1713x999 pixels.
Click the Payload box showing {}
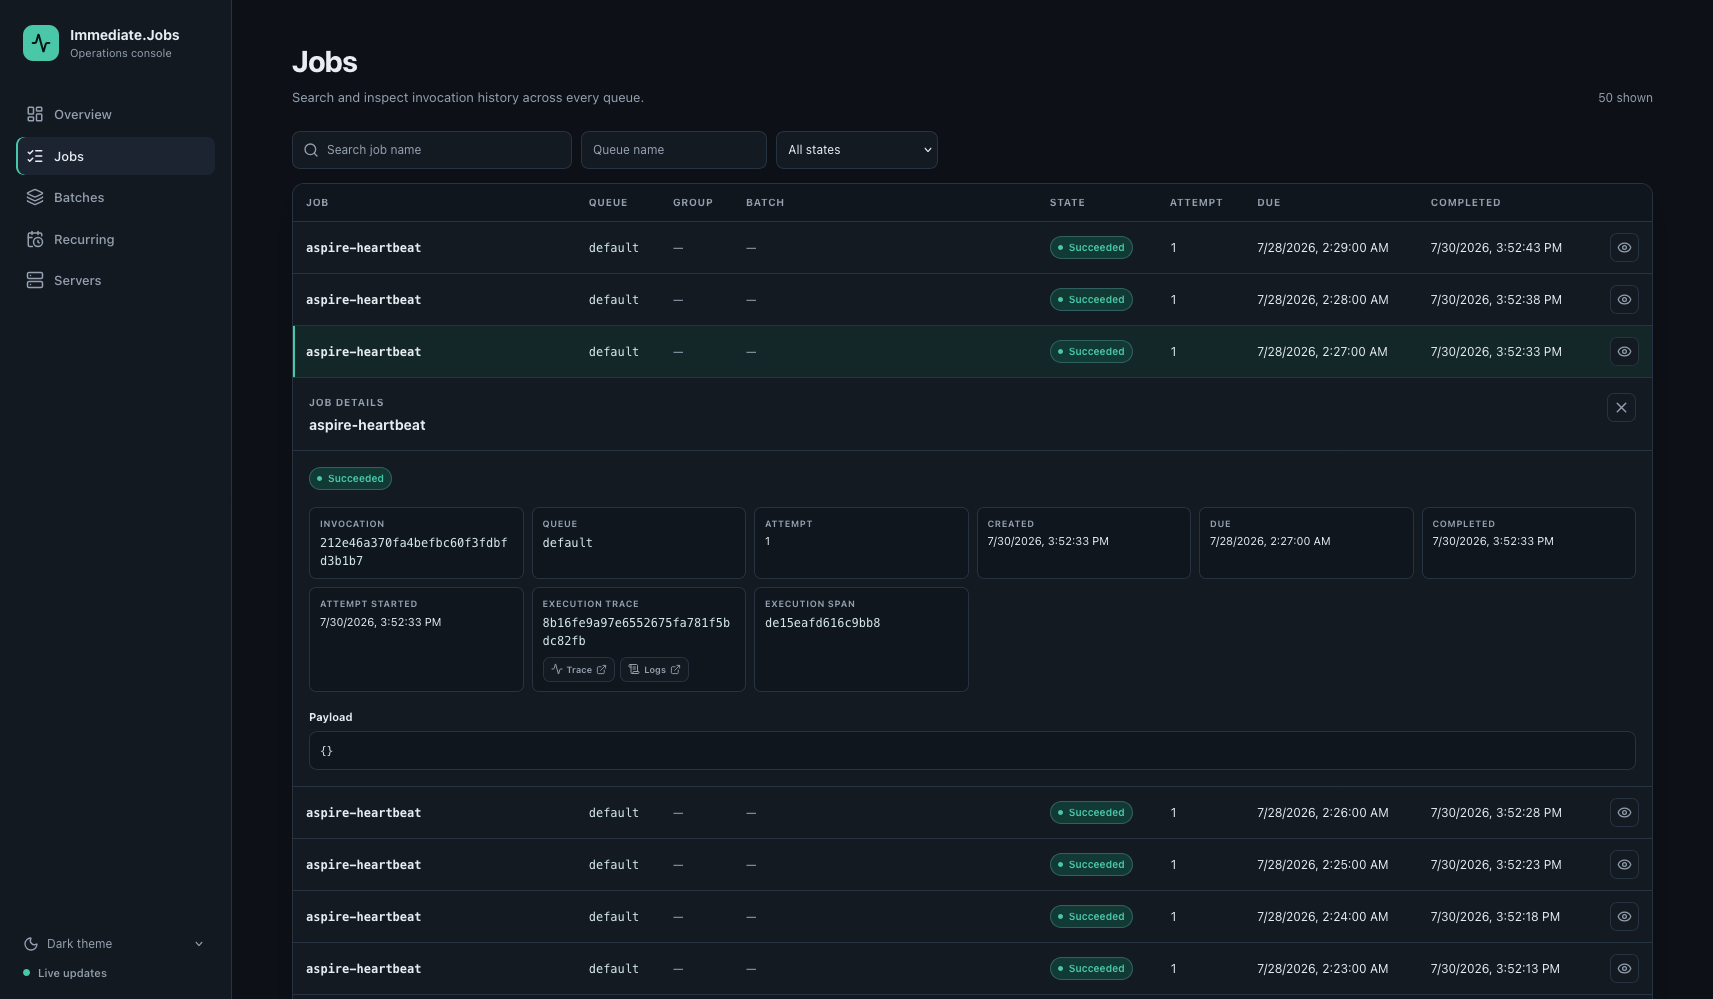(972, 751)
